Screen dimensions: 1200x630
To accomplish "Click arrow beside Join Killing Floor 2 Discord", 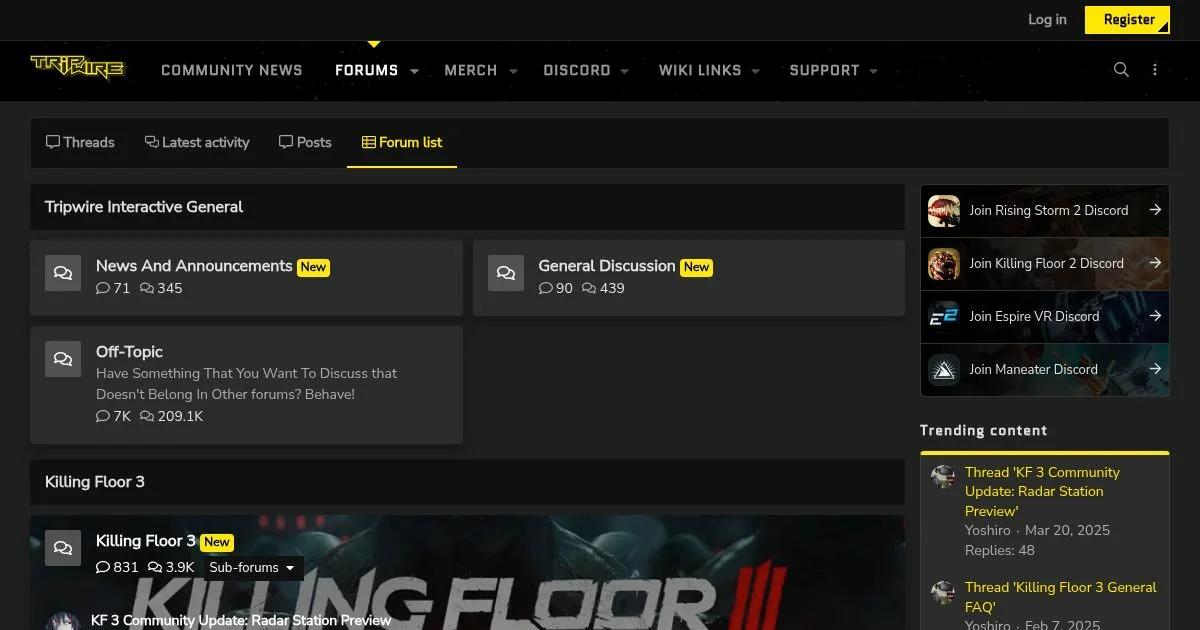I will pyautogui.click(x=1155, y=263).
